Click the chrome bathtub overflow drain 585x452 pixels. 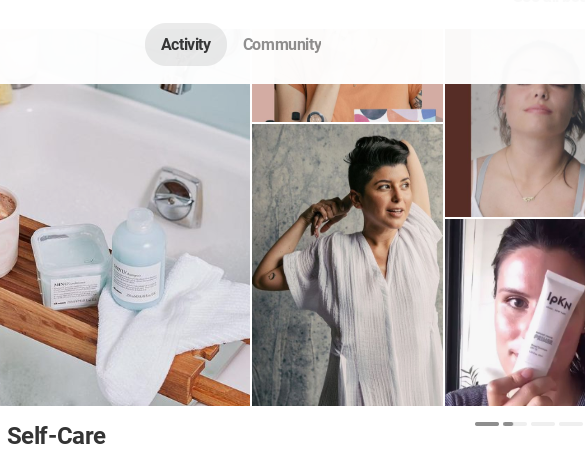(175, 197)
